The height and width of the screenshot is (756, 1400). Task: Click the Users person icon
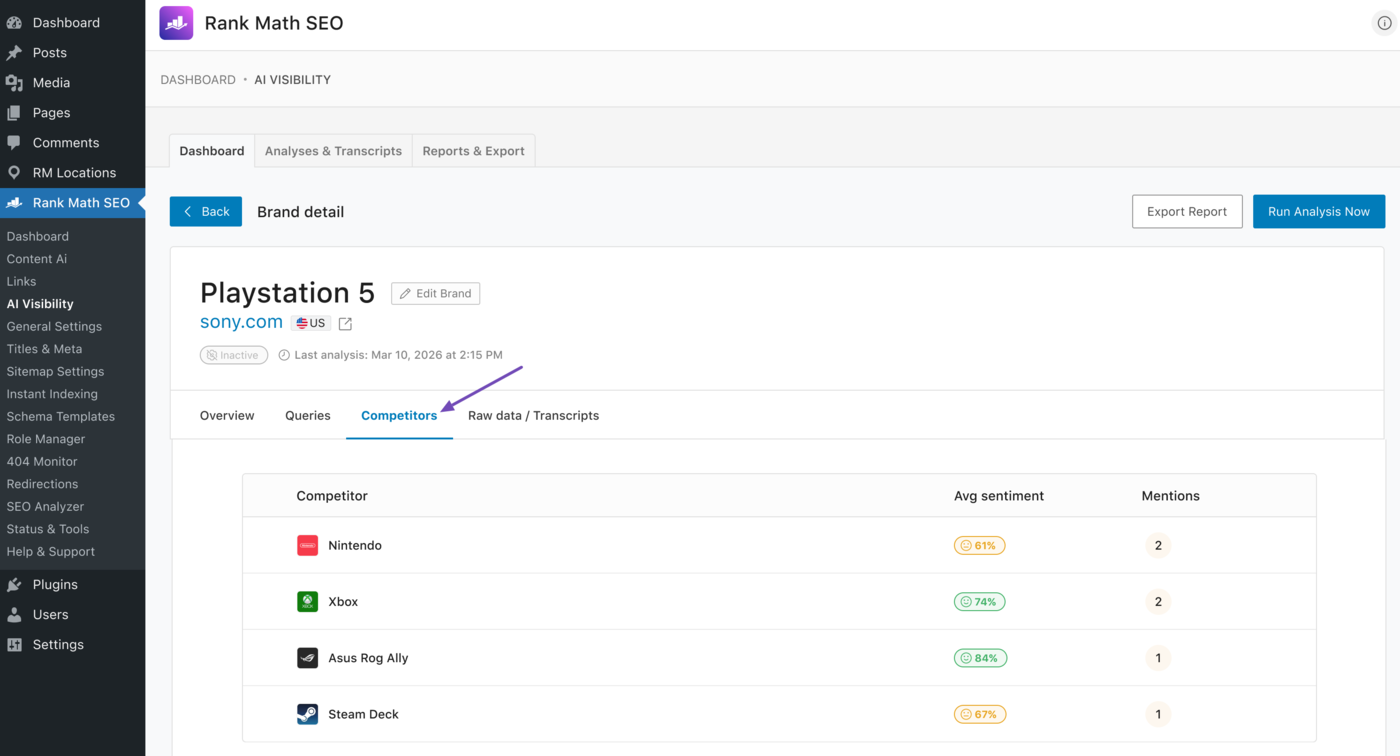coord(14,614)
